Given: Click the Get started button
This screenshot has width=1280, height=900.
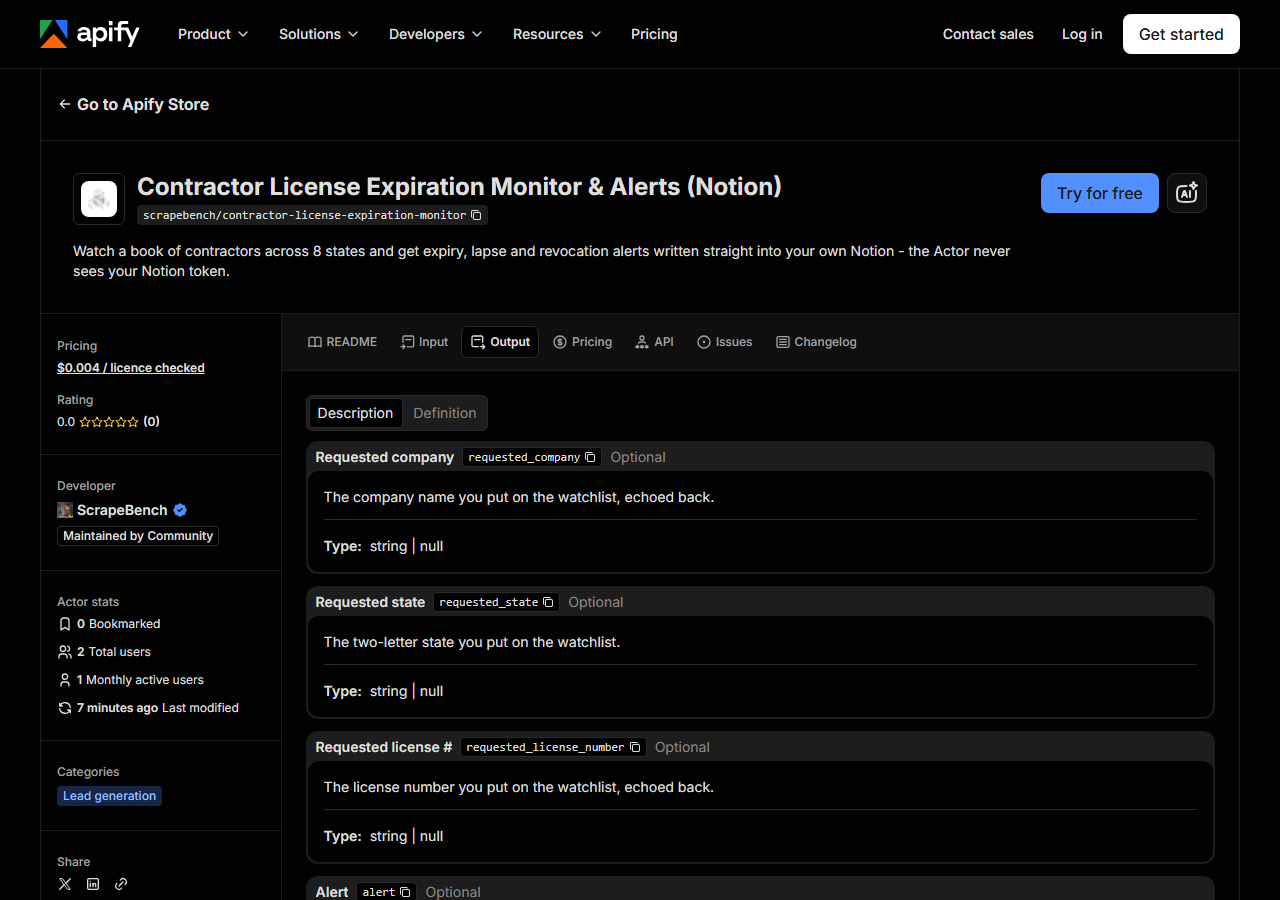Looking at the screenshot, I should [x=1181, y=34].
